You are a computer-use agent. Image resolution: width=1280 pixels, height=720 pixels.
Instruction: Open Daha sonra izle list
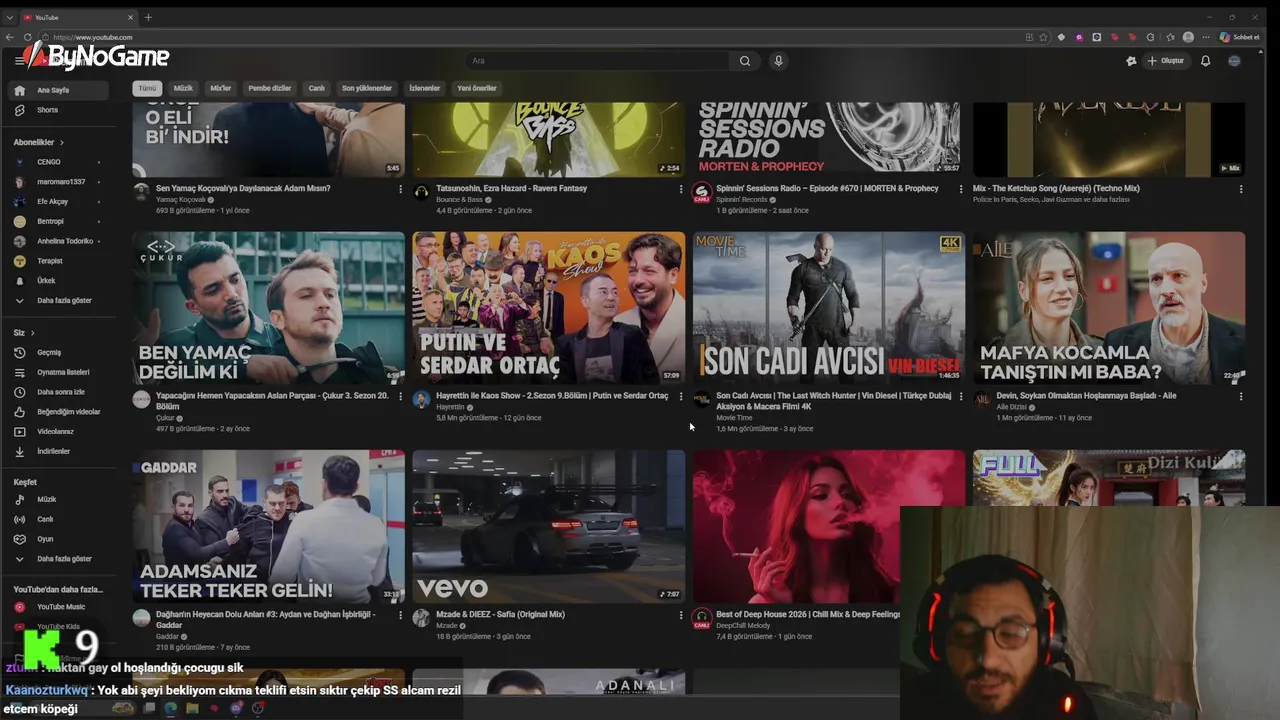tap(60, 392)
